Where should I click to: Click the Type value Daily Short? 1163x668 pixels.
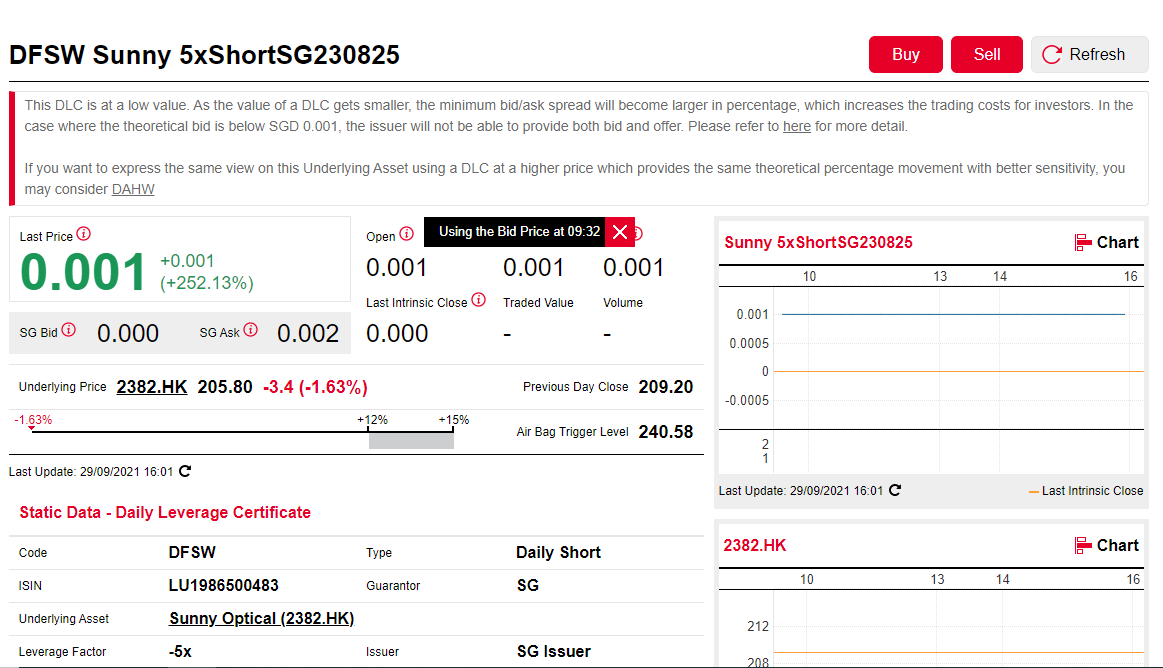point(559,552)
